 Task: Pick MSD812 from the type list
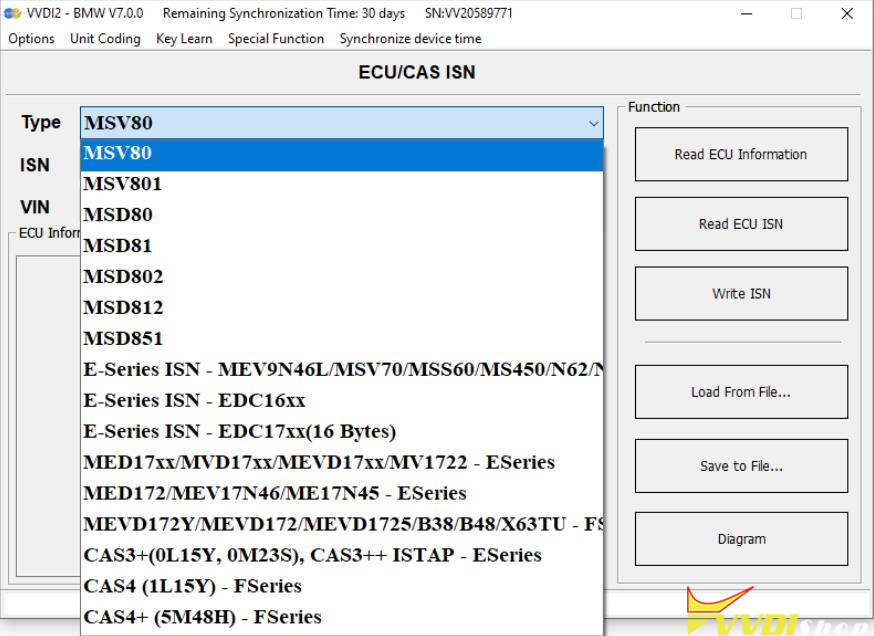[x=342, y=308]
